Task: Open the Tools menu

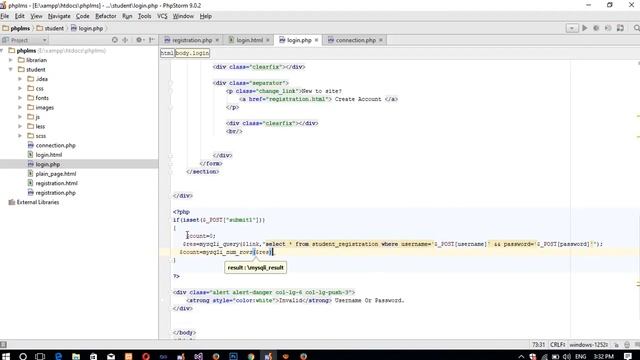Action: [x=144, y=16]
